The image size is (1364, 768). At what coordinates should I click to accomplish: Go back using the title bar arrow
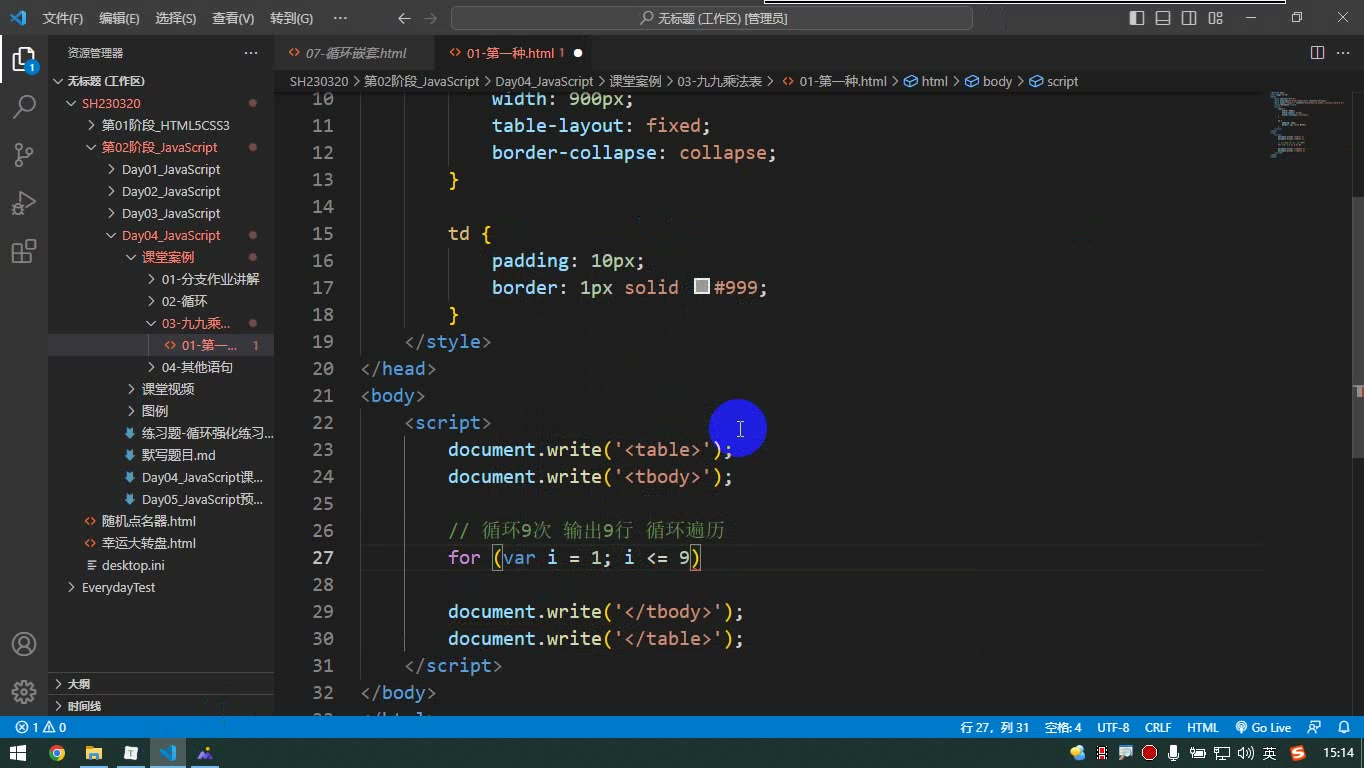[404, 18]
